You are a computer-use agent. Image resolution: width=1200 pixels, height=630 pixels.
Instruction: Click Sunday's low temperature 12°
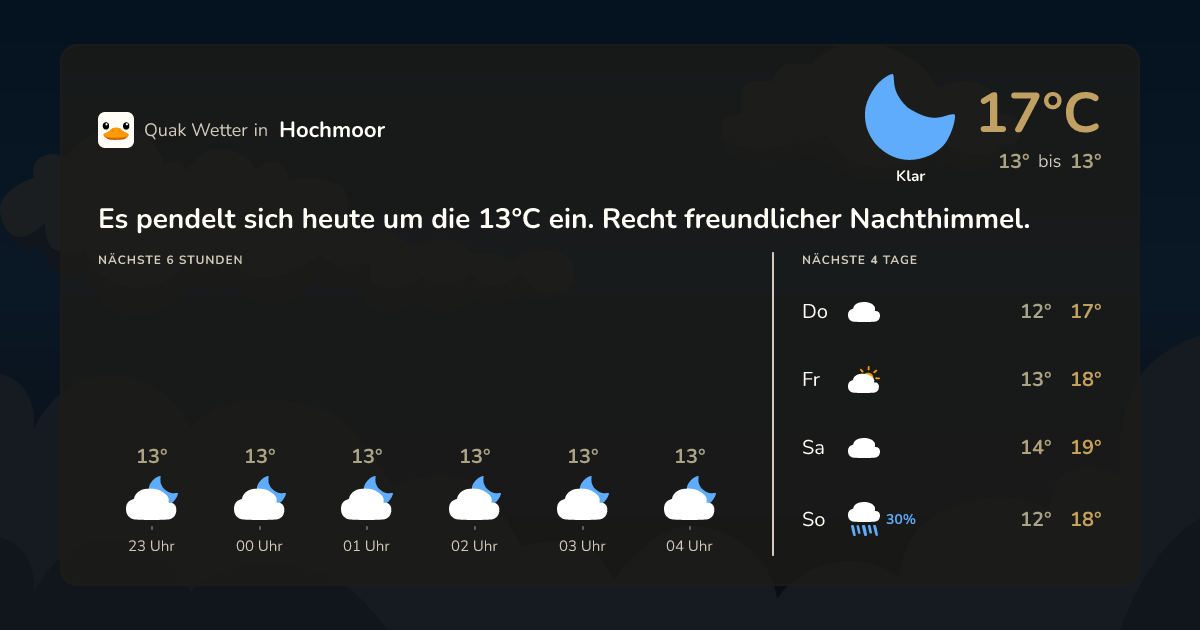coord(1036,520)
